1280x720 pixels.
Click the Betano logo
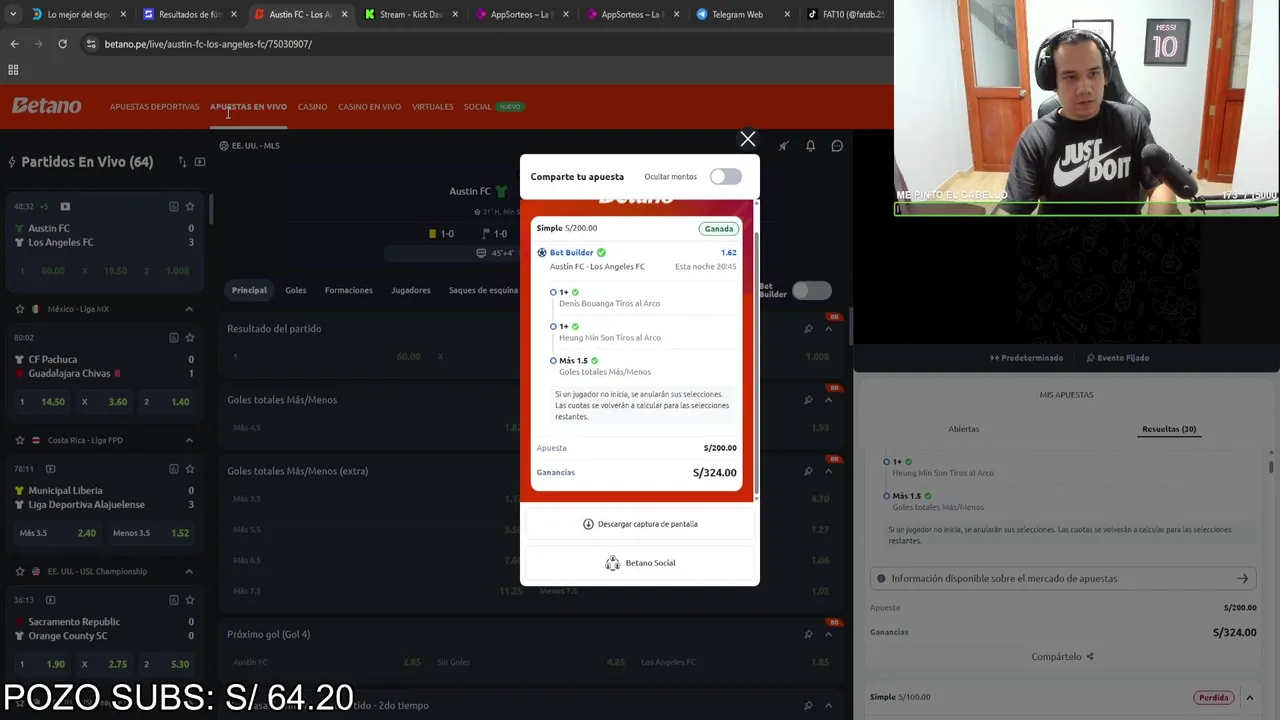click(x=47, y=106)
